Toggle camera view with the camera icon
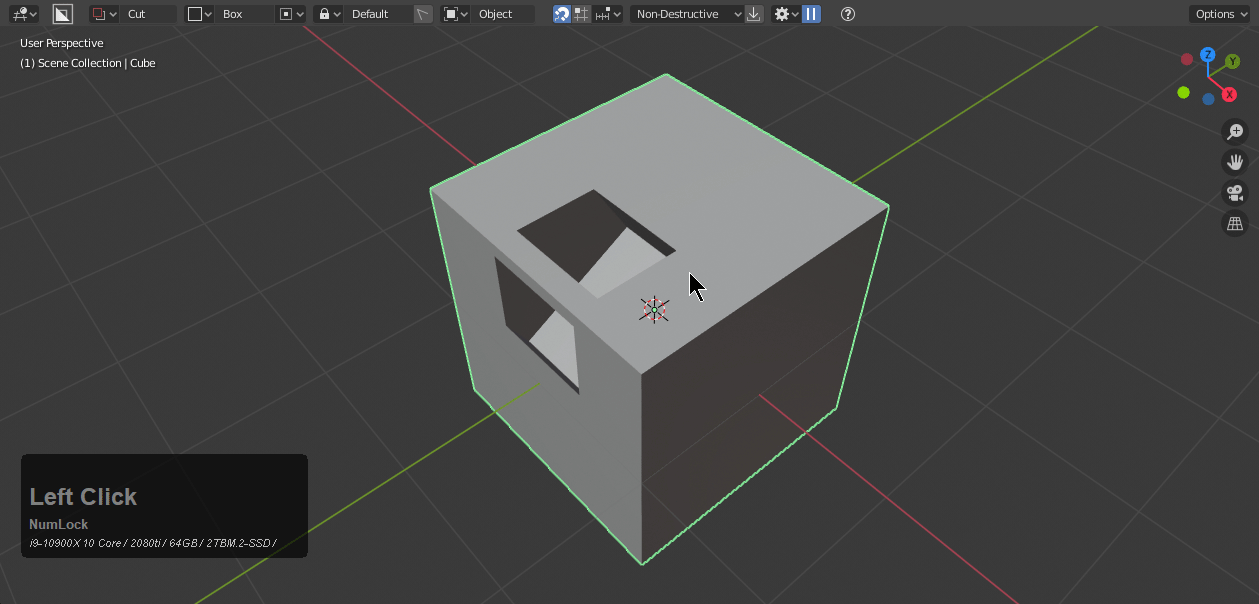Image resolution: width=1259 pixels, height=604 pixels. 1235,193
